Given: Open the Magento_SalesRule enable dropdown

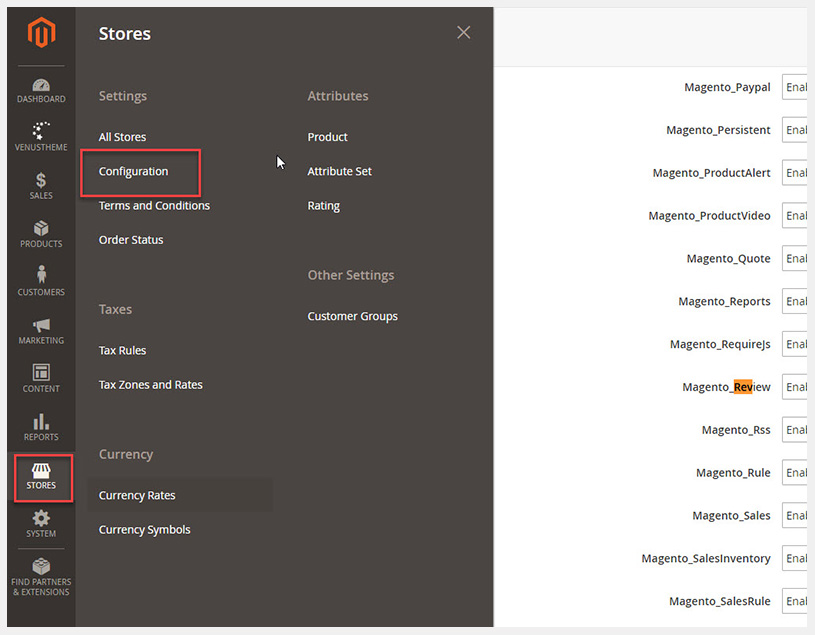Looking at the screenshot, I should pyautogui.click(x=795, y=602).
